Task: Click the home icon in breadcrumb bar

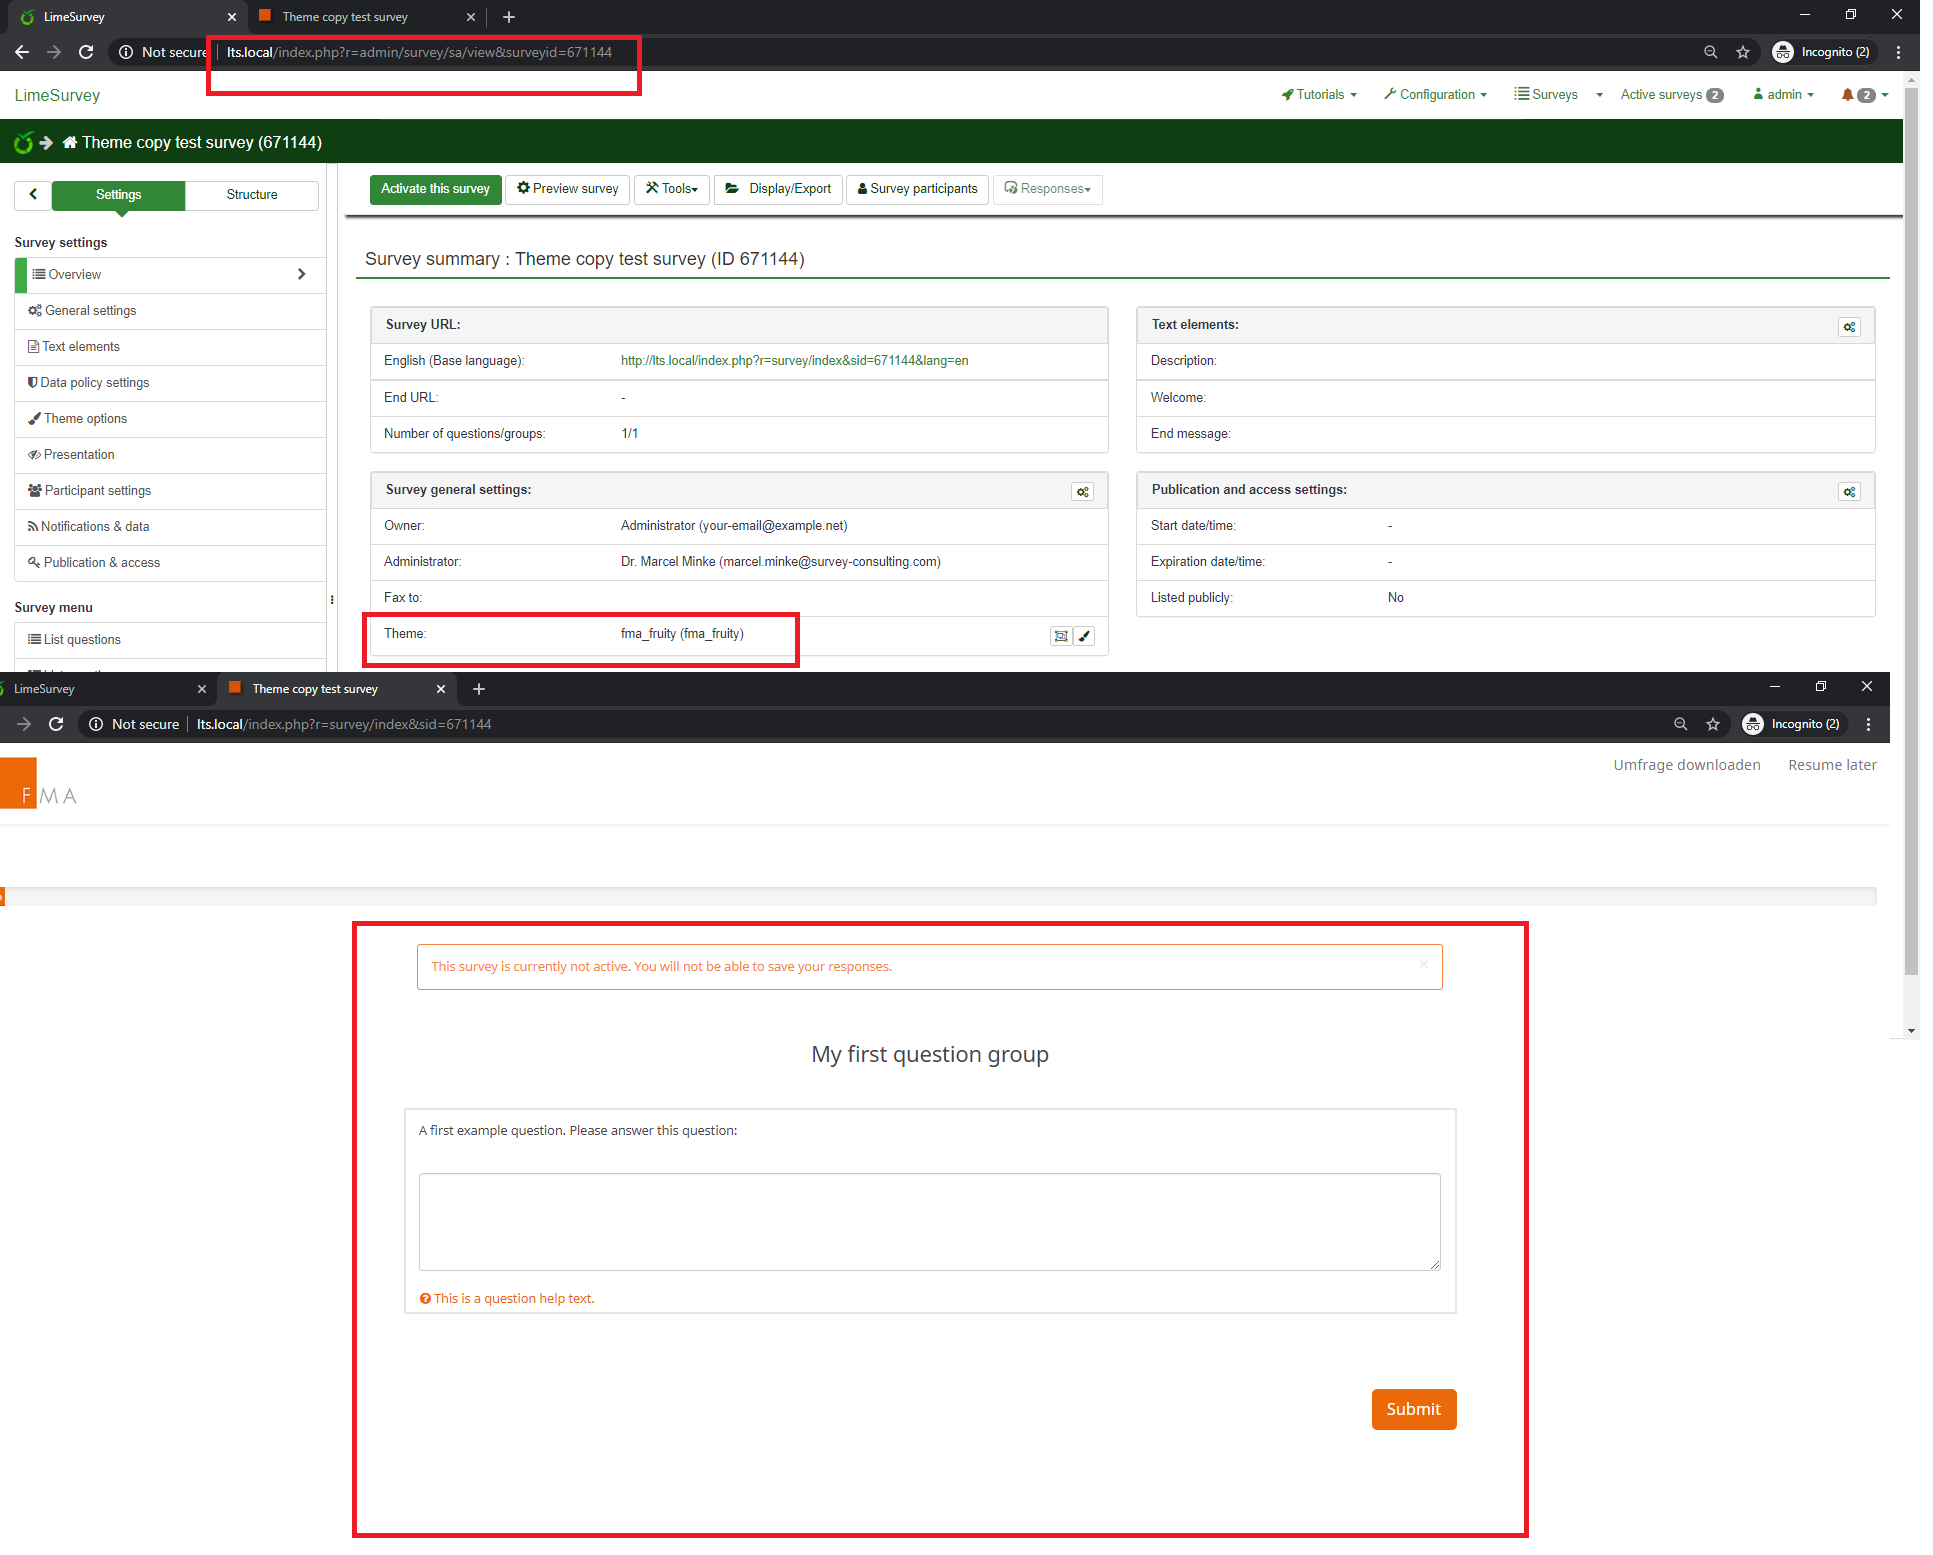Action: tap(70, 143)
